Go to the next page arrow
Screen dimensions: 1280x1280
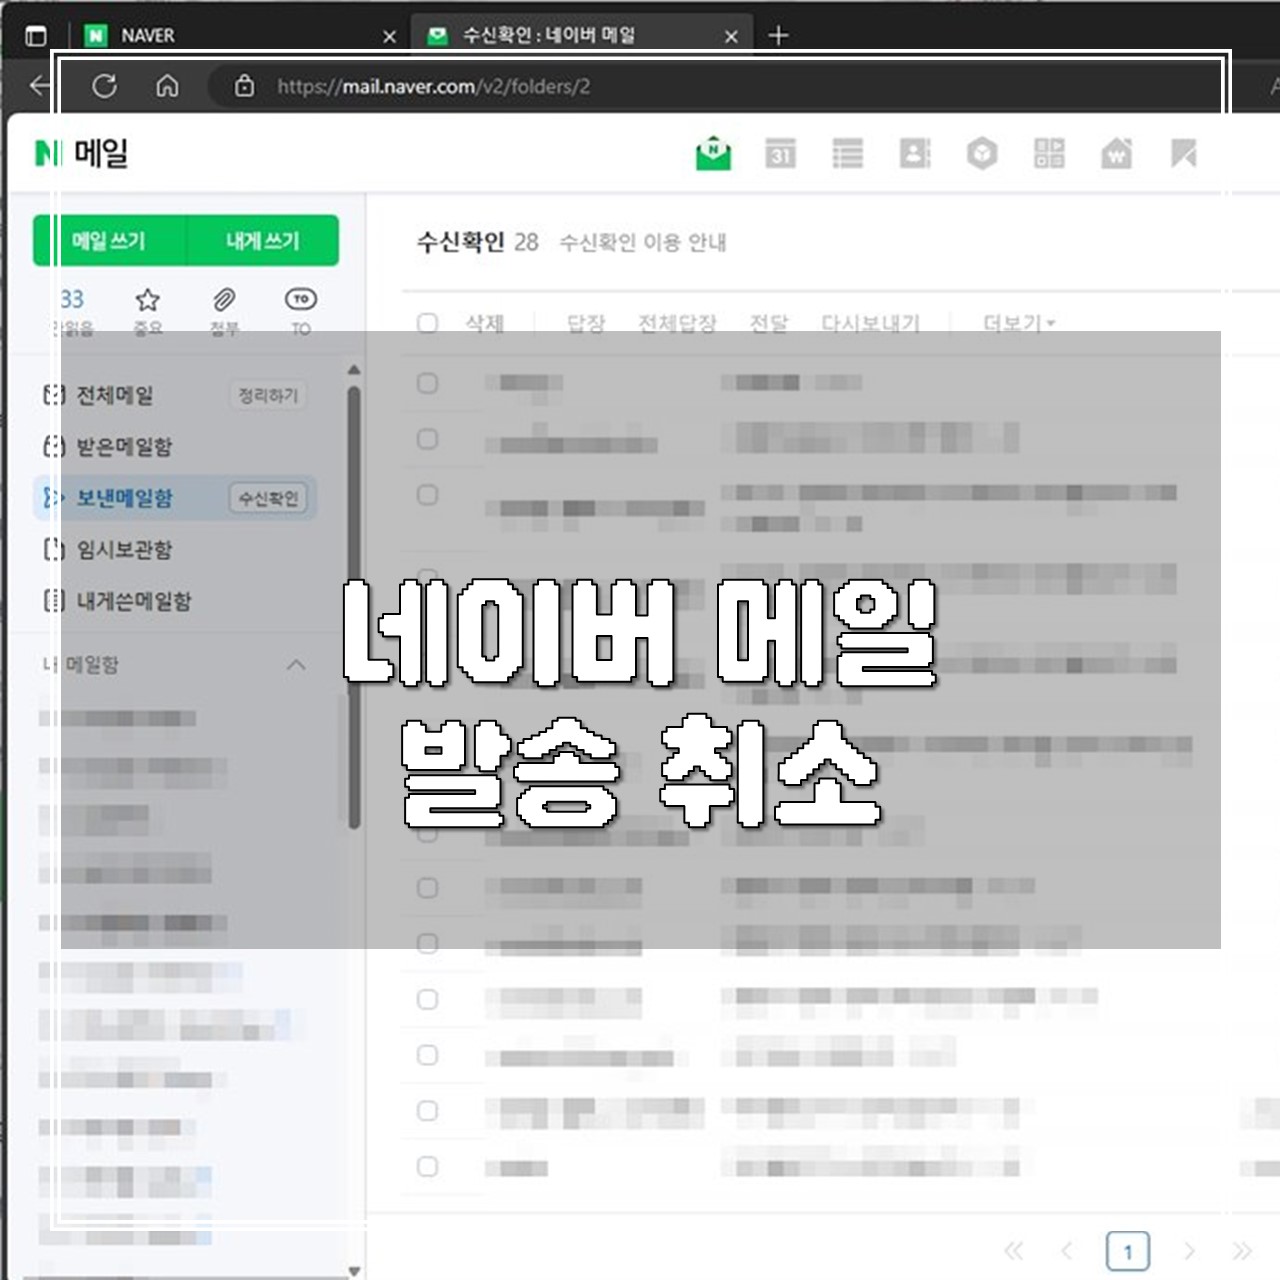click(x=1189, y=1251)
